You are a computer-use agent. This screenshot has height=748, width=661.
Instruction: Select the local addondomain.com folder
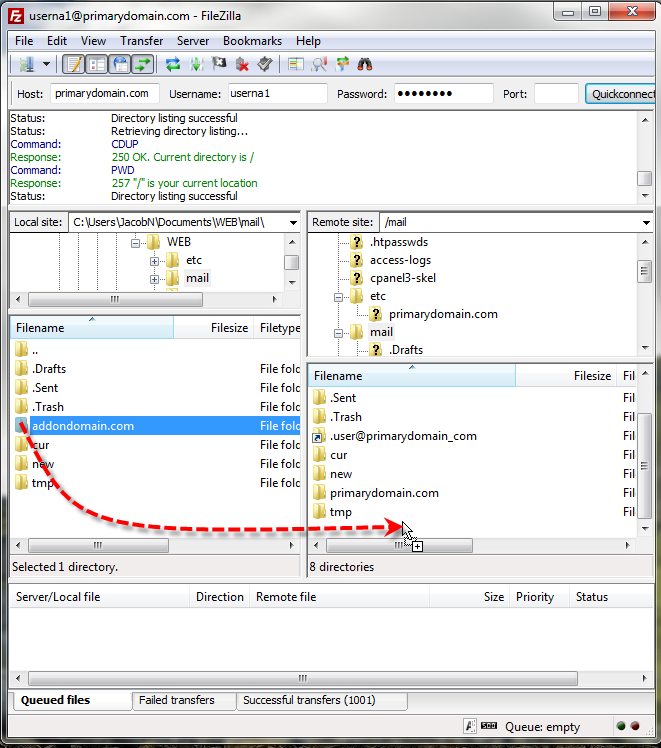[155, 426]
